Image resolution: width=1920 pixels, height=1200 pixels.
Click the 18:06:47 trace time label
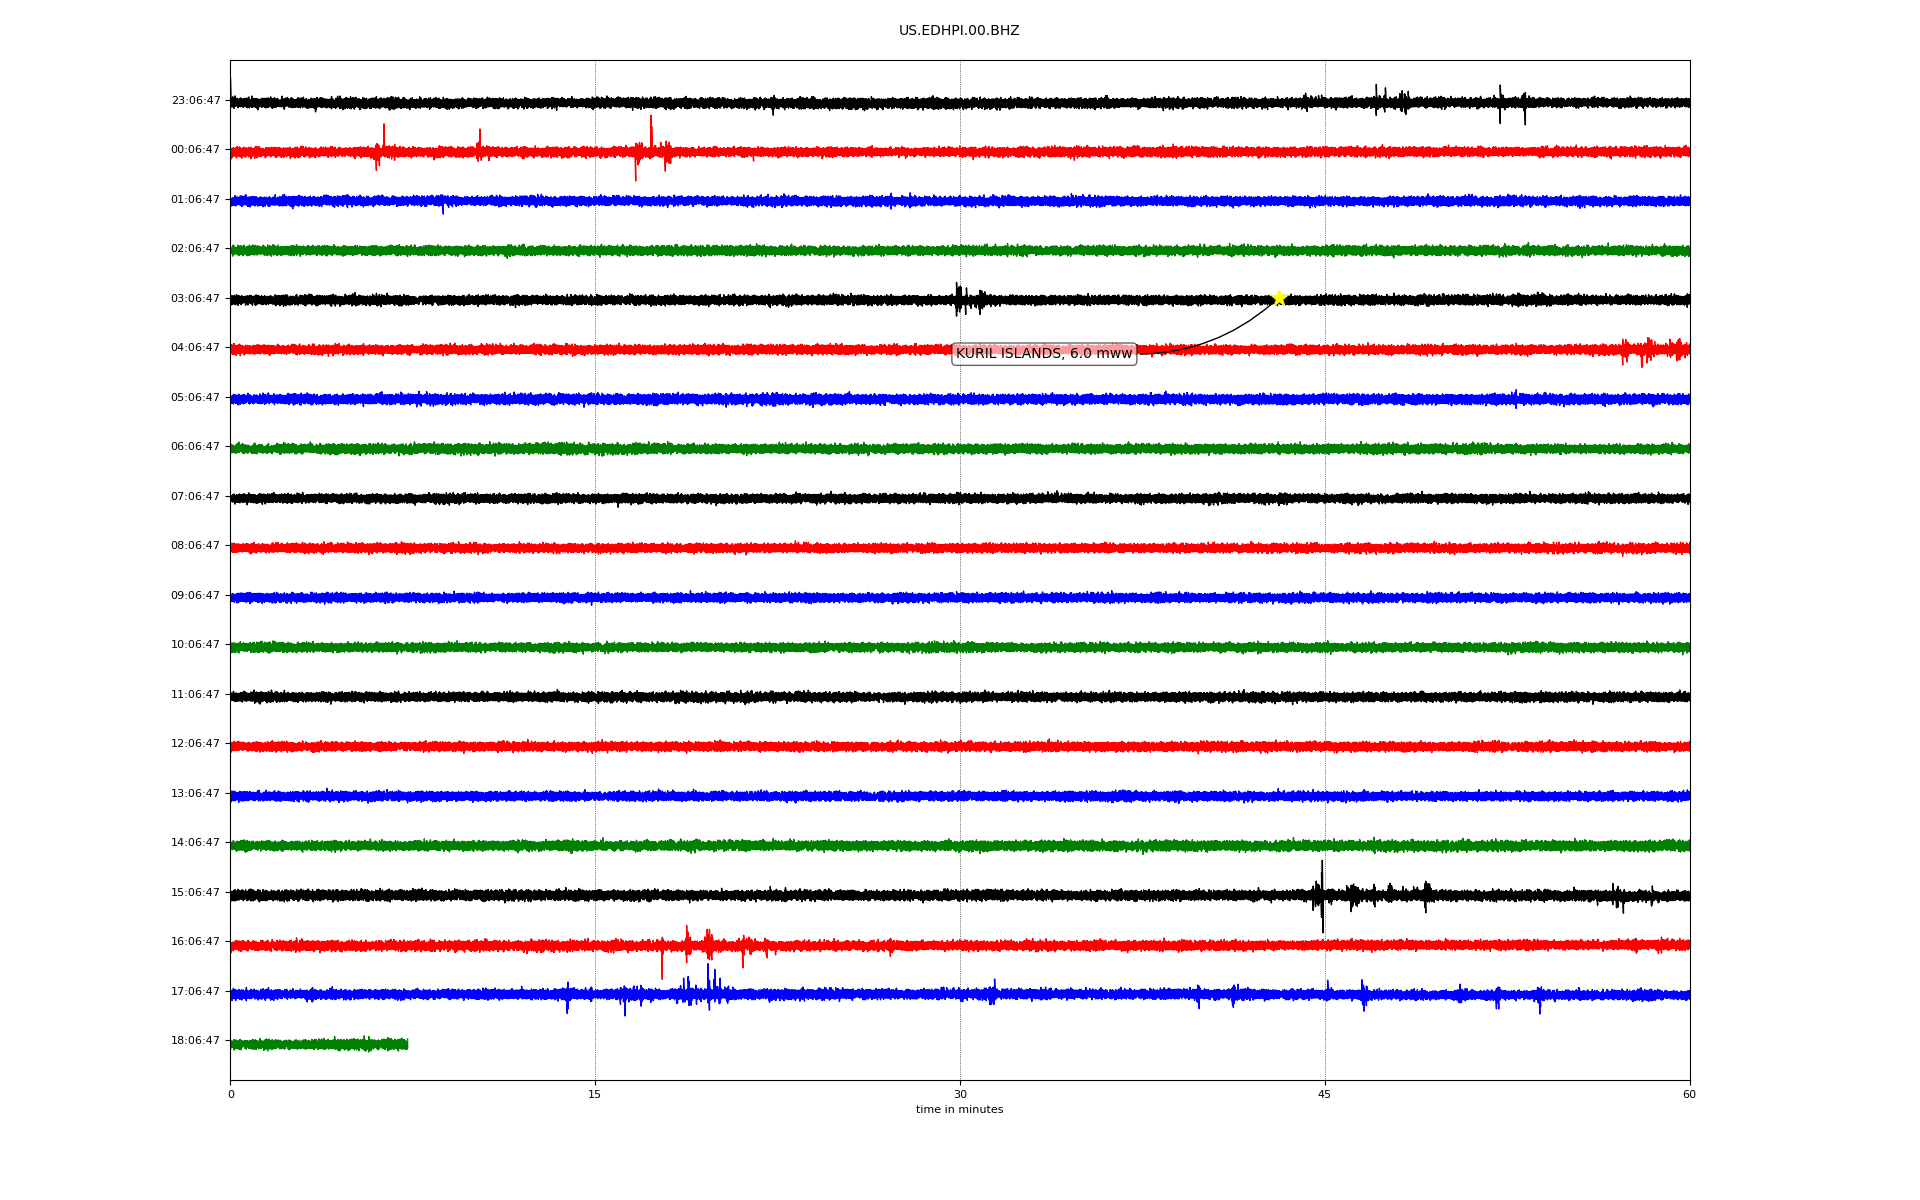click(195, 1041)
